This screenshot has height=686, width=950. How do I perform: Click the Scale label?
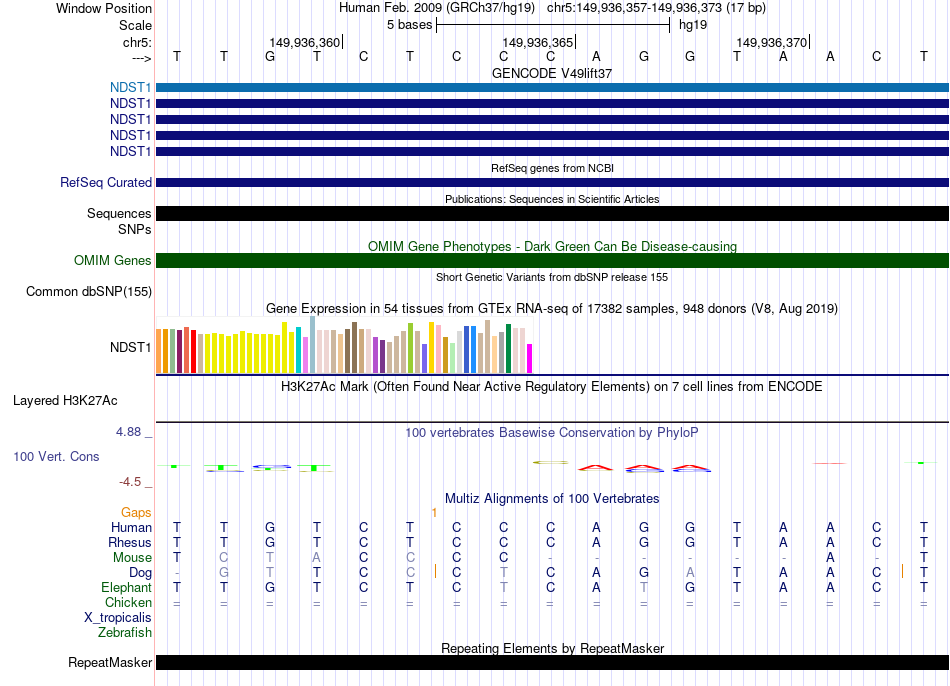(136, 25)
